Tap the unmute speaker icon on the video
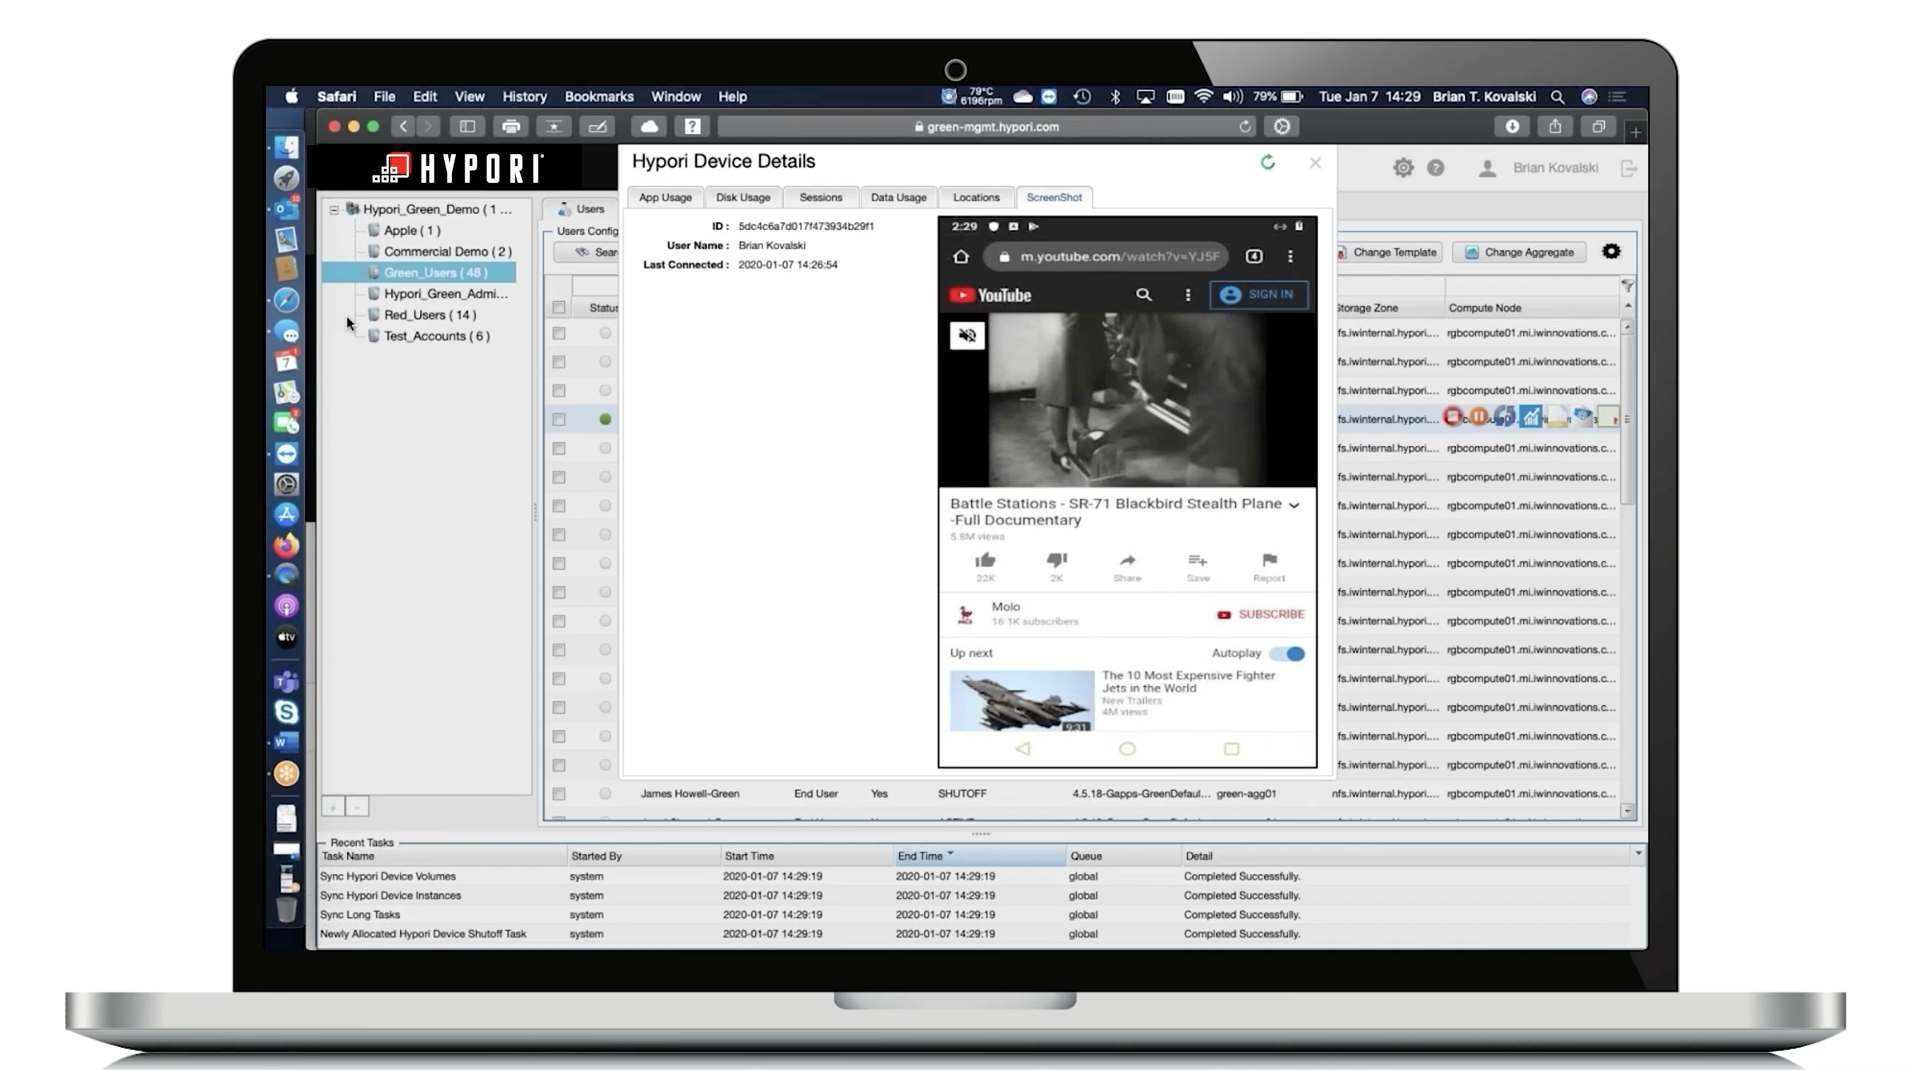This screenshot has height=1070, width=1912. pos(967,336)
